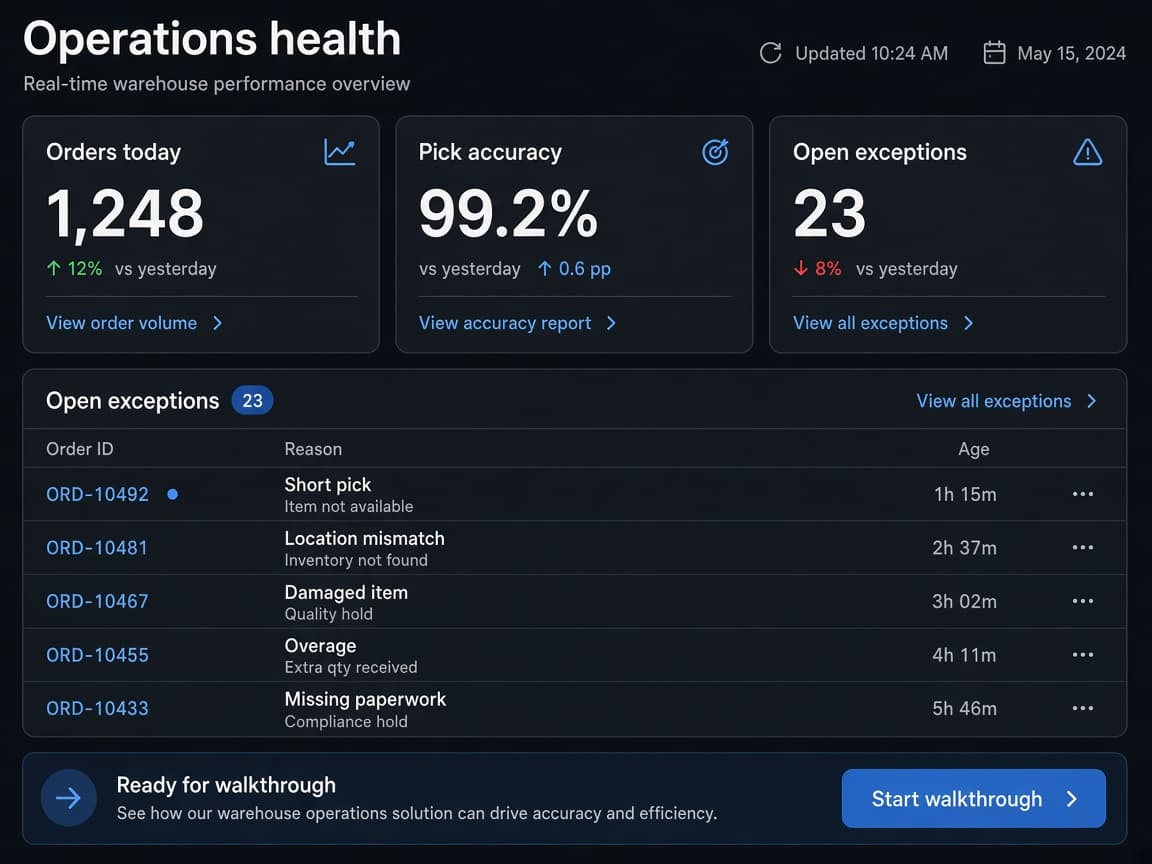This screenshot has width=1152, height=864.
Task: Open order ORD-10492
Action: (98, 494)
